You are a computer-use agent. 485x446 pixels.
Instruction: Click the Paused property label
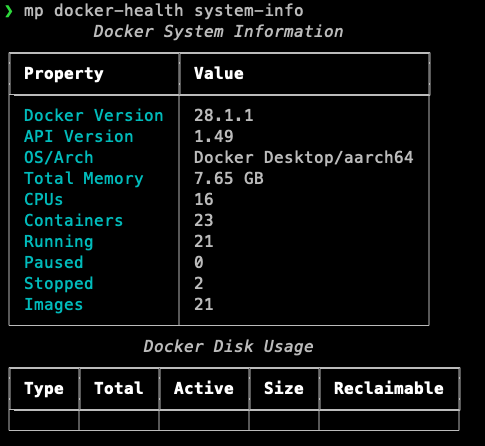[x=54, y=262]
